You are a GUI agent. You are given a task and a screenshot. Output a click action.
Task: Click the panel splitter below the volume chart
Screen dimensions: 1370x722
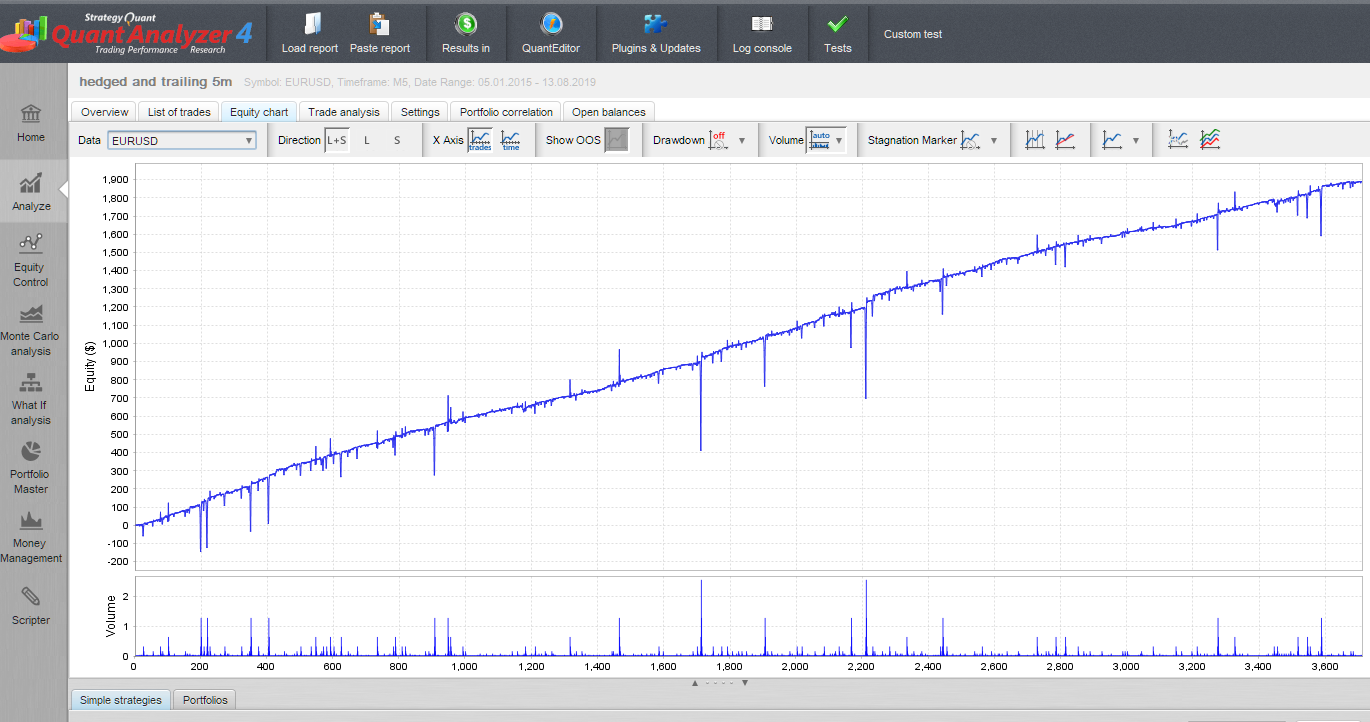click(x=719, y=683)
